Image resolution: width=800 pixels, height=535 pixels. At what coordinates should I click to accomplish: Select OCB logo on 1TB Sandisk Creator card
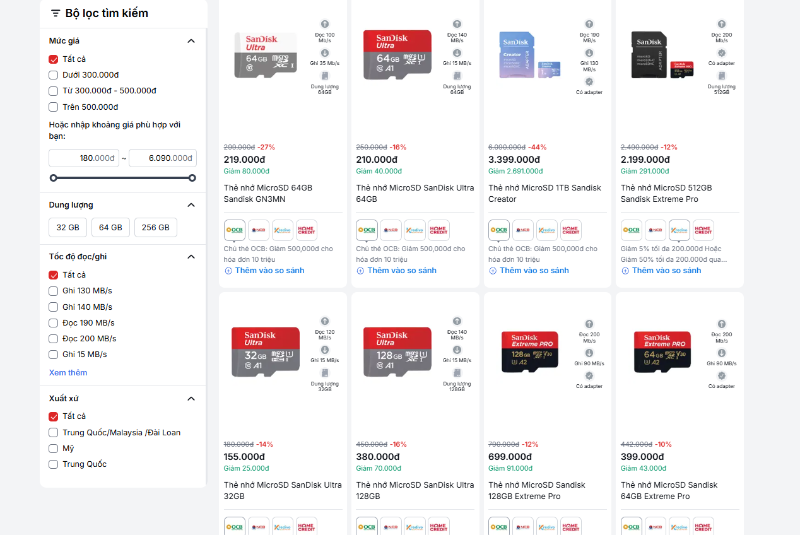click(499, 230)
